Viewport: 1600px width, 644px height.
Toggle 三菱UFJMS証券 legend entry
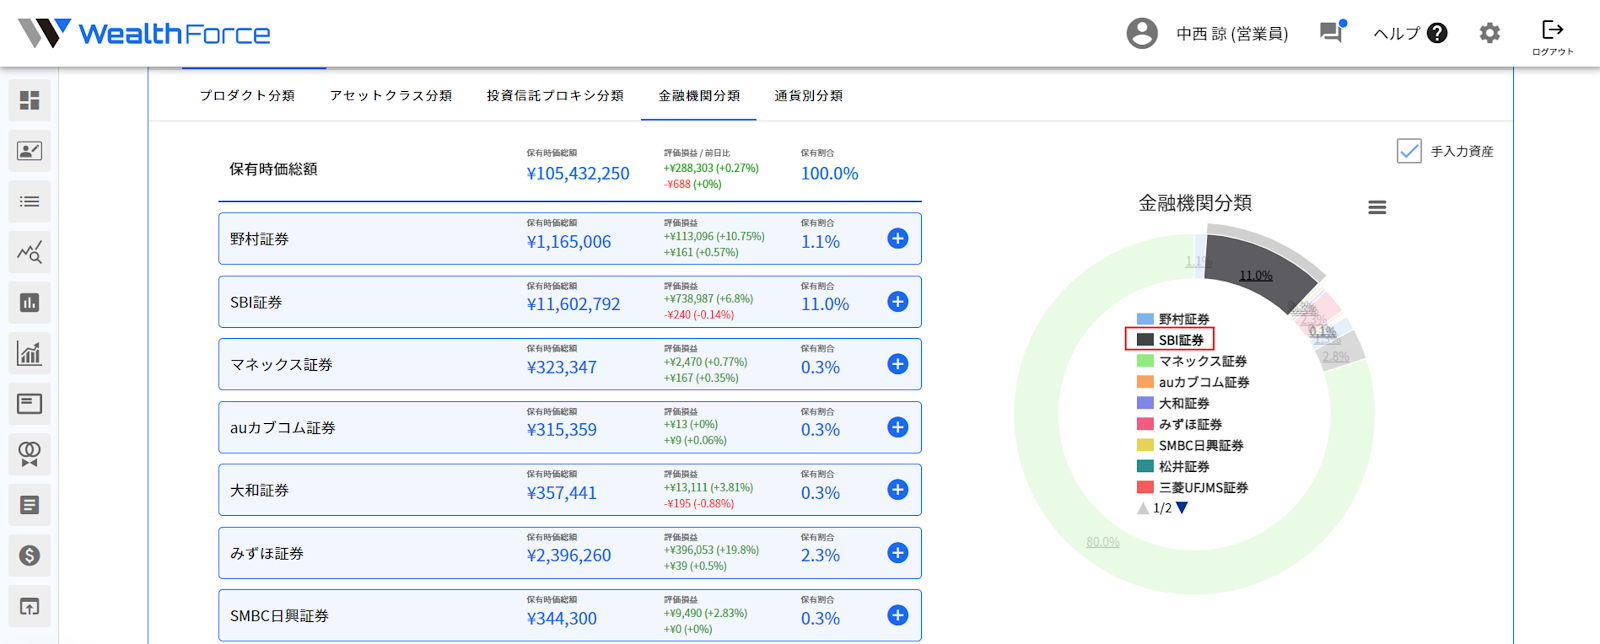click(1192, 487)
